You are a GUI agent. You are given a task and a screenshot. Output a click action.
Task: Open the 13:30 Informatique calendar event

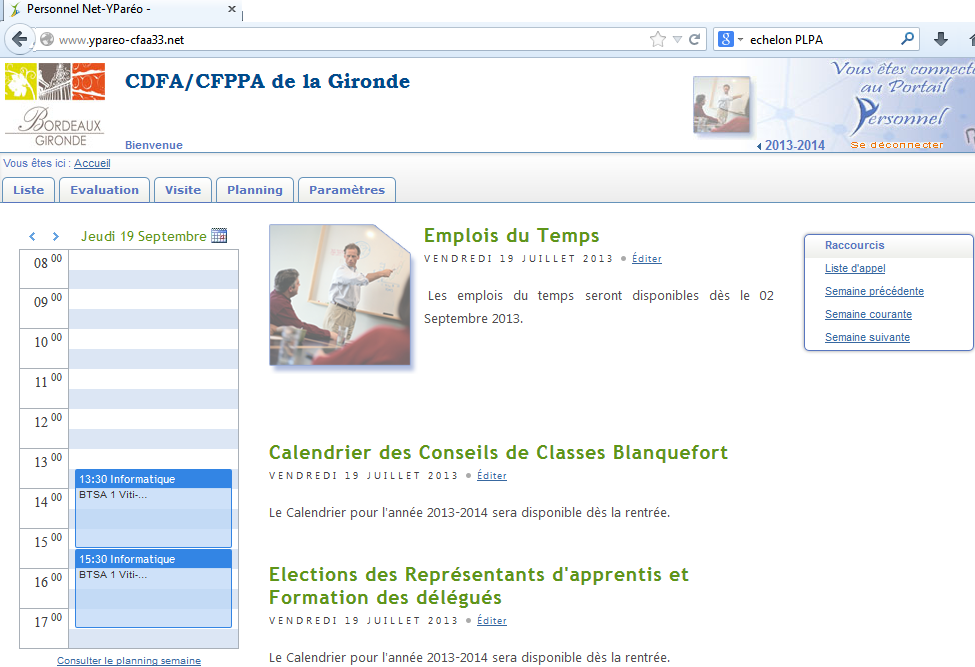pyautogui.click(x=153, y=479)
